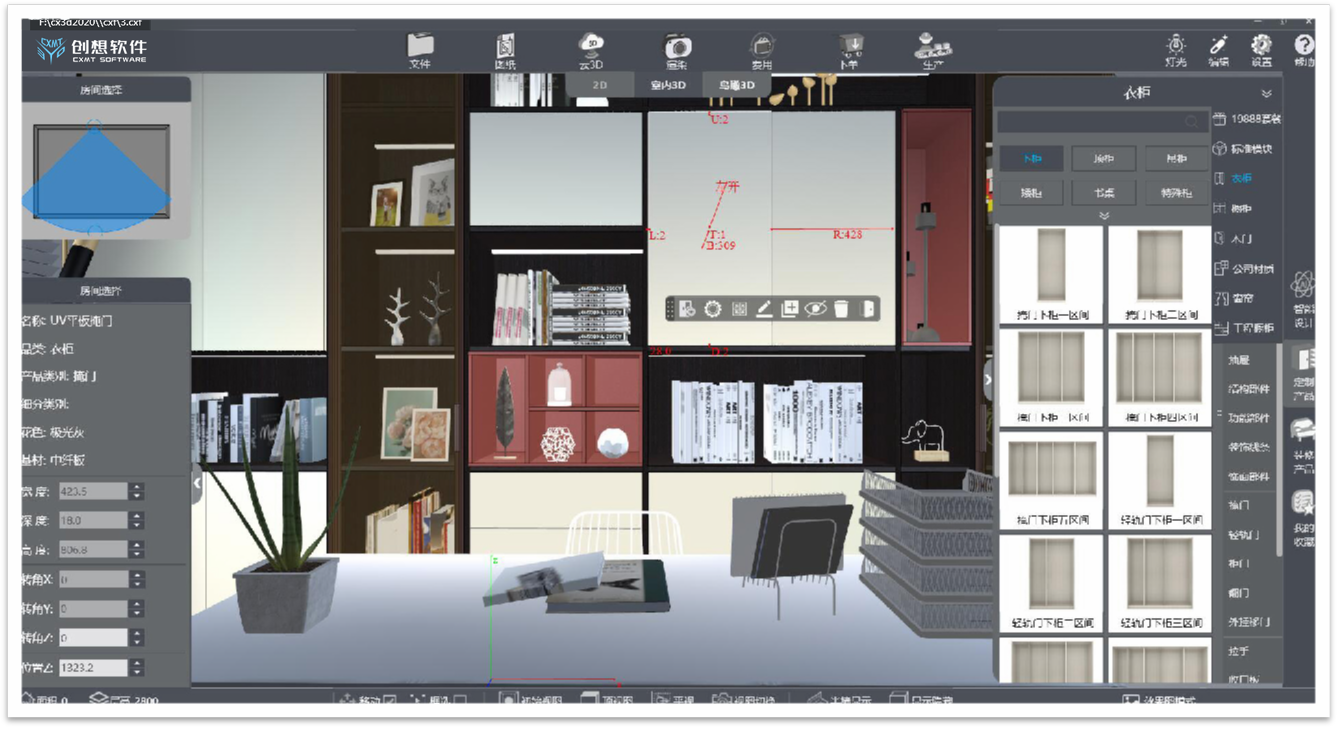Viewport: 1339px width, 729px height.
Task: Click door icon at floating toolbar end
Action: pos(869,309)
